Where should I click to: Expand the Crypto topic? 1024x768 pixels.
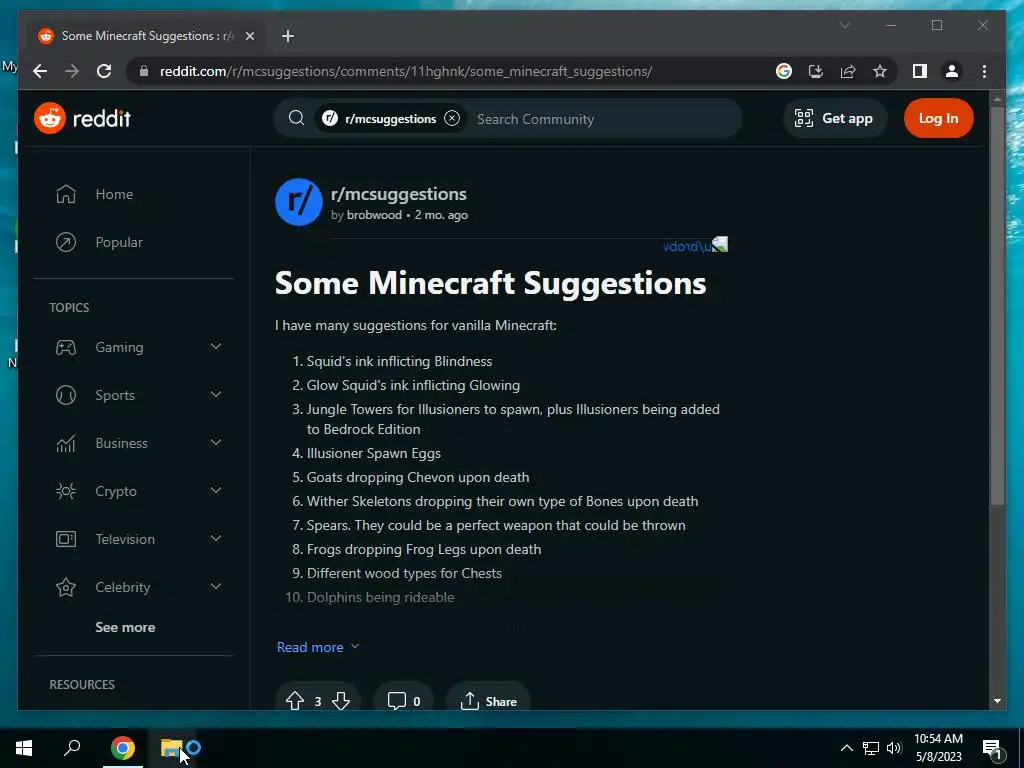point(216,490)
